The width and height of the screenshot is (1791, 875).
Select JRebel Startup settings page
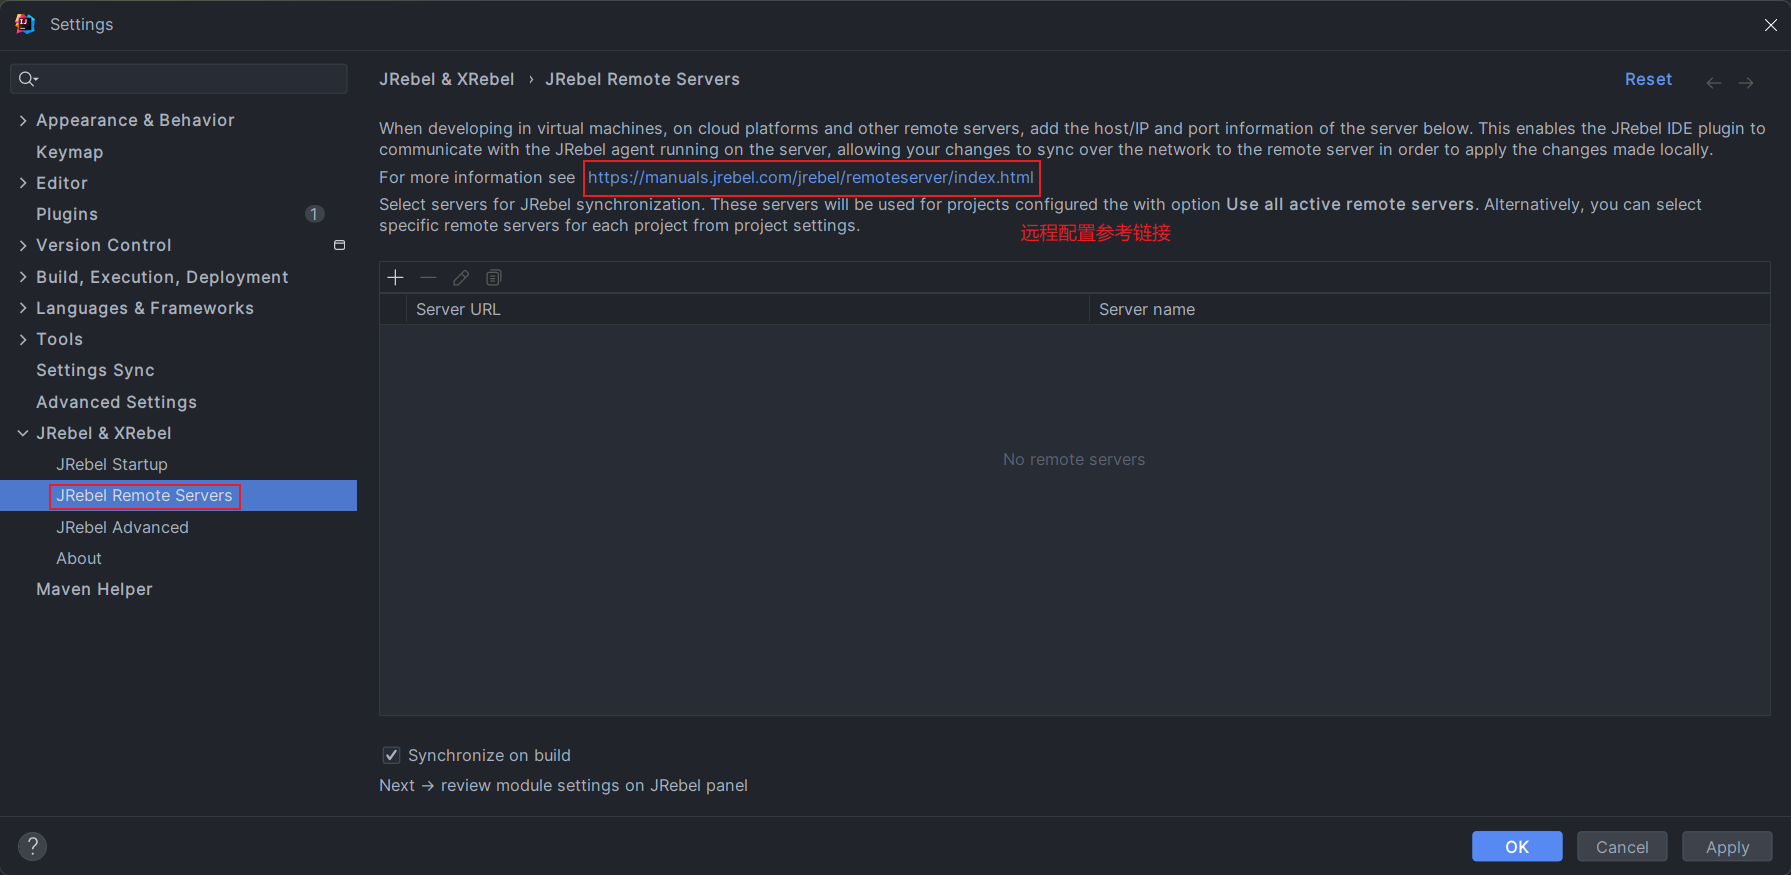pyautogui.click(x=112, y=464)
